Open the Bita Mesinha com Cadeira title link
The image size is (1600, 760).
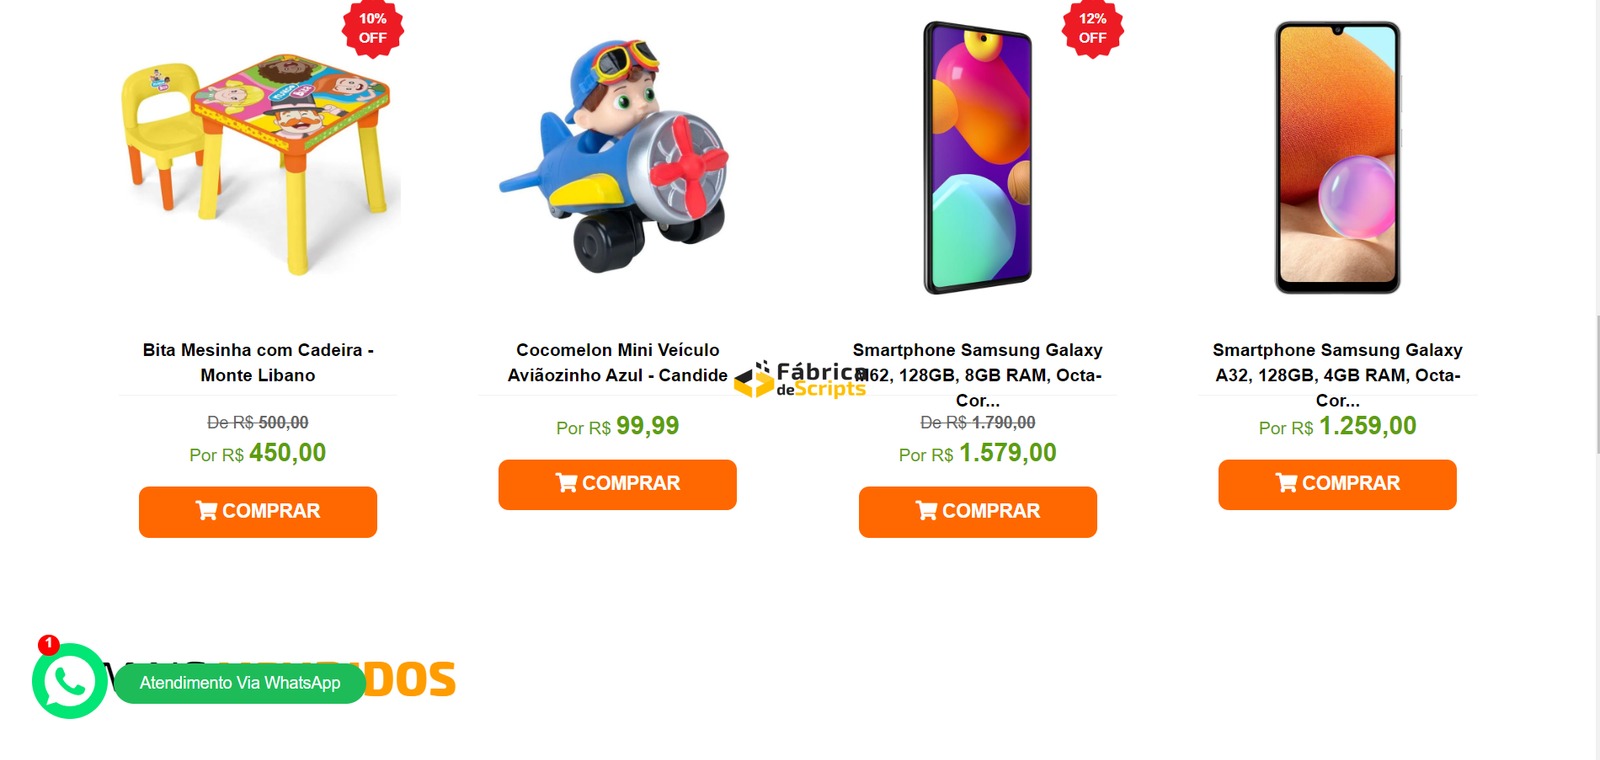coord(258,363)
